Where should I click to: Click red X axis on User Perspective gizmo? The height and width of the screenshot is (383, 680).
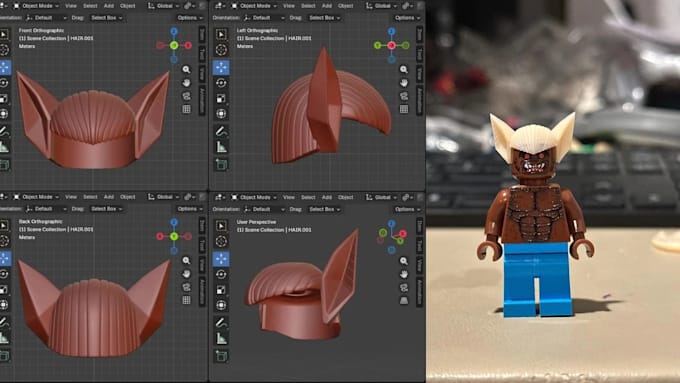pos(403,234)
